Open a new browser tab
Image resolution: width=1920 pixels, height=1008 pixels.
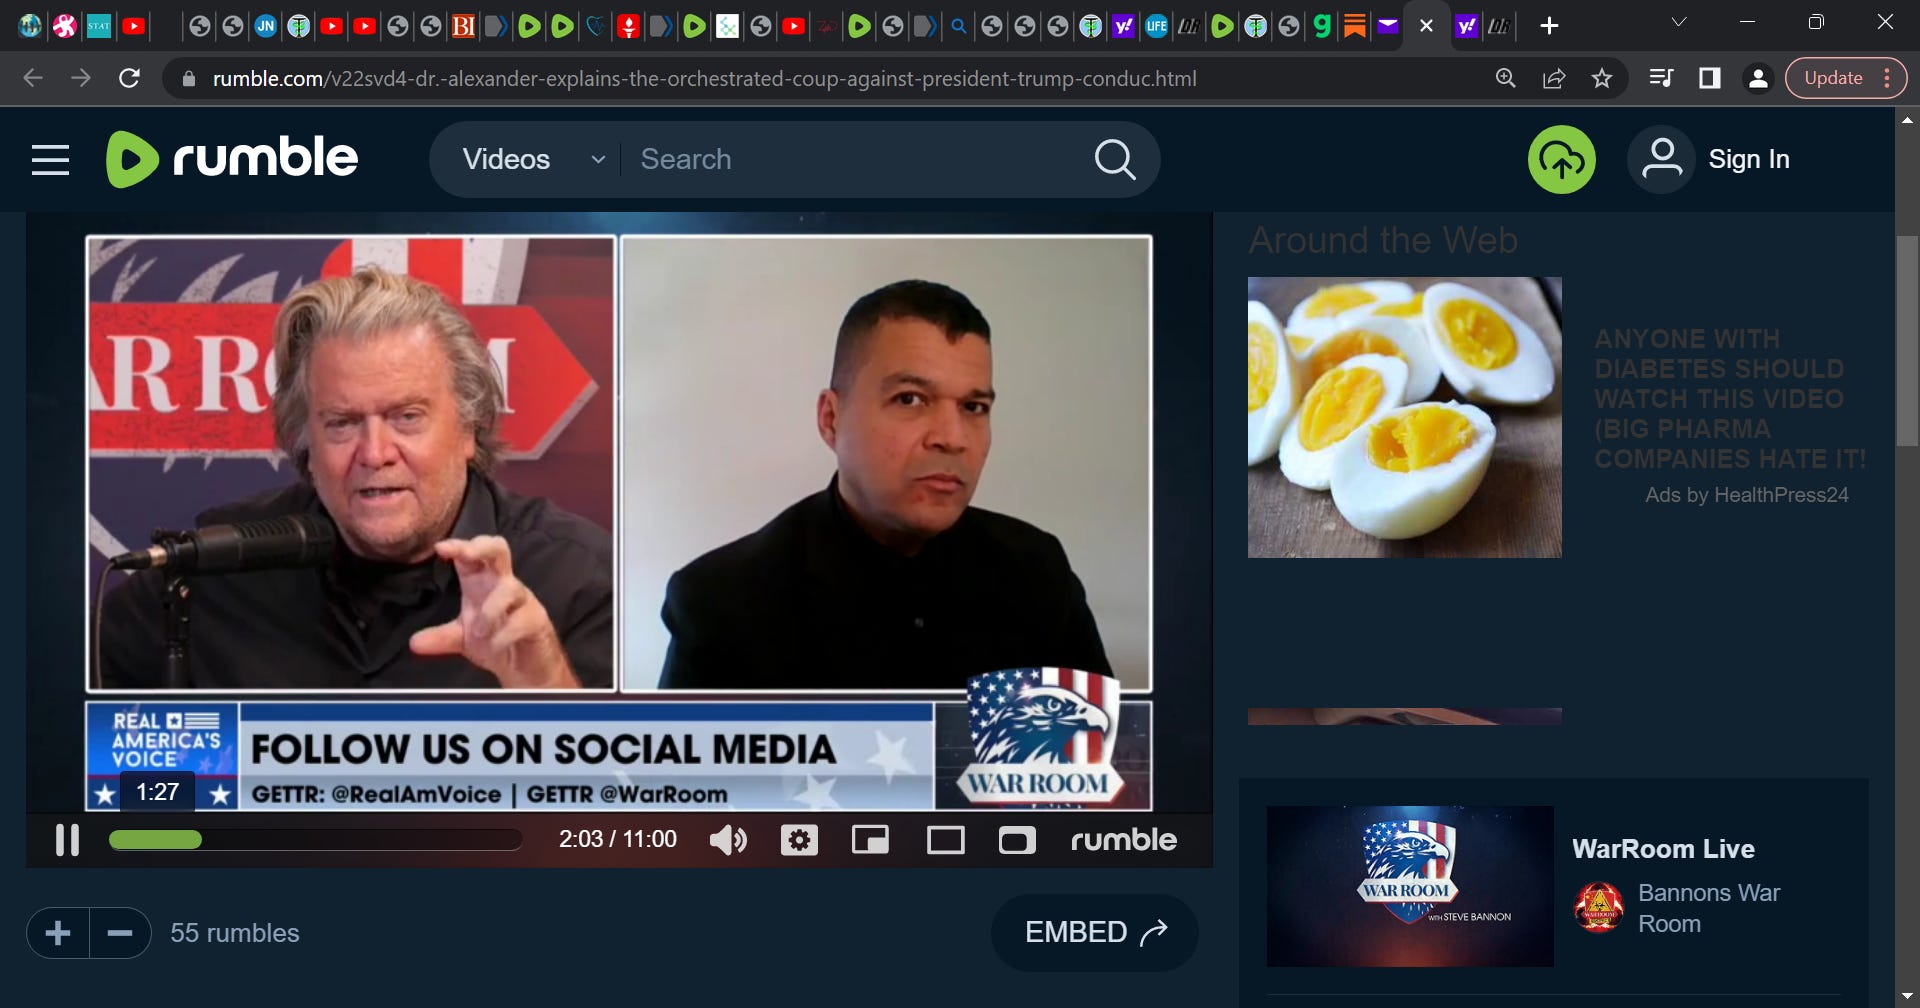click(x=1549, y=26)
